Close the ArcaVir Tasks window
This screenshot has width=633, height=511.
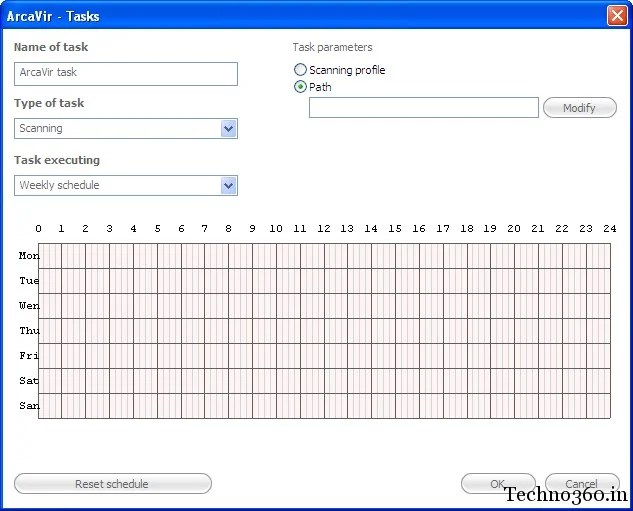pos(617,16)
